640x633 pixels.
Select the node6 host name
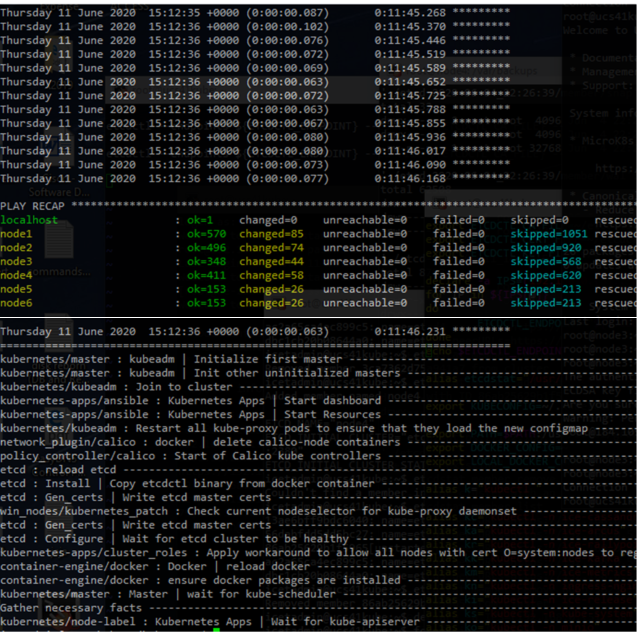point(16,303)
